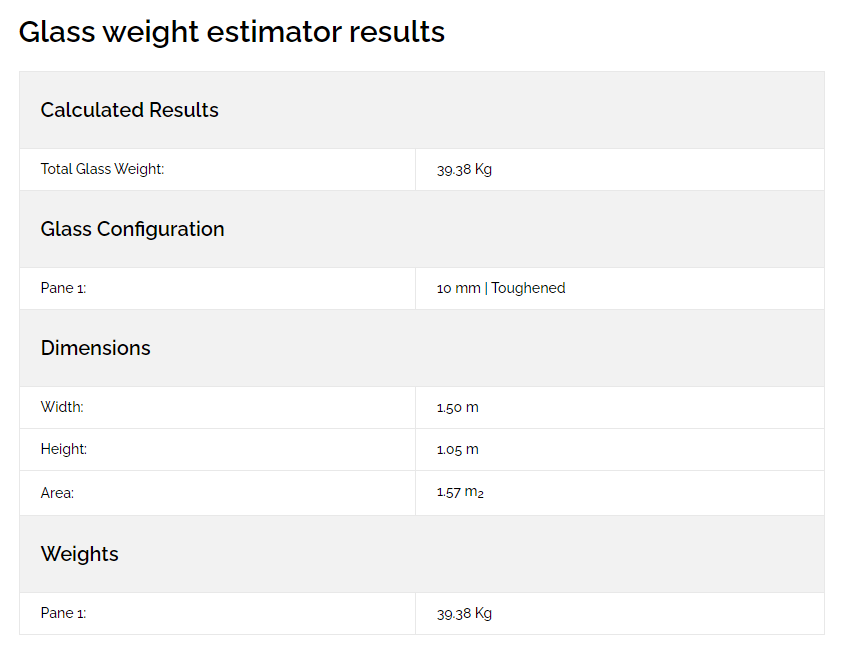853x665 pixels.
Task: Click the Glass weight estimator results heading
Action: [232, 32]
